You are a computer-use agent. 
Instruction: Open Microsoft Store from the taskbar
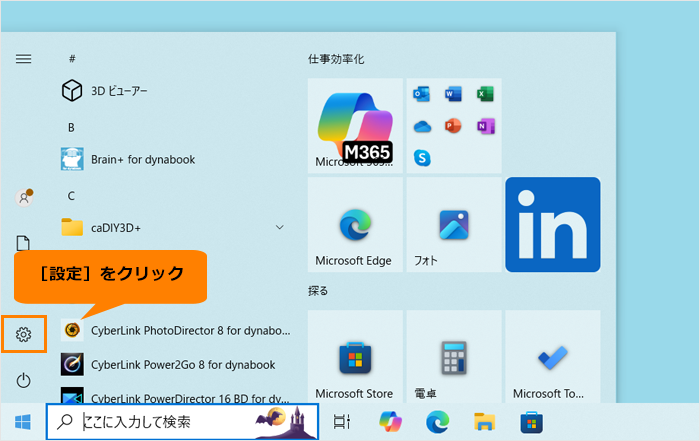(x=532, y=423)
